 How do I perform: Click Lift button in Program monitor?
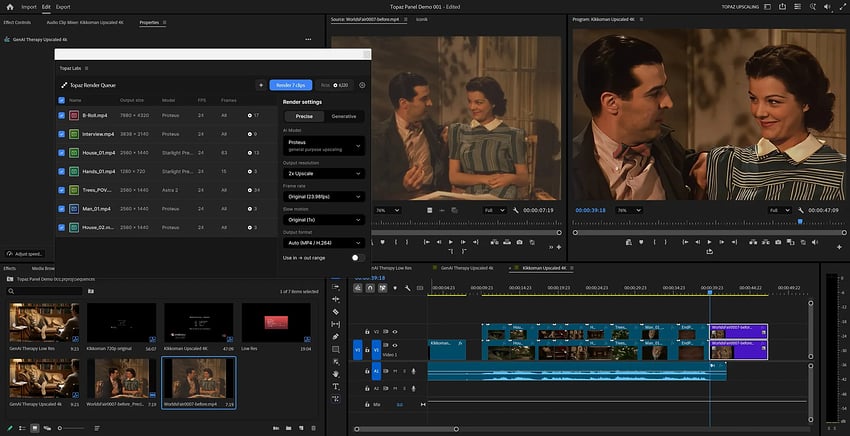(753, 242)
